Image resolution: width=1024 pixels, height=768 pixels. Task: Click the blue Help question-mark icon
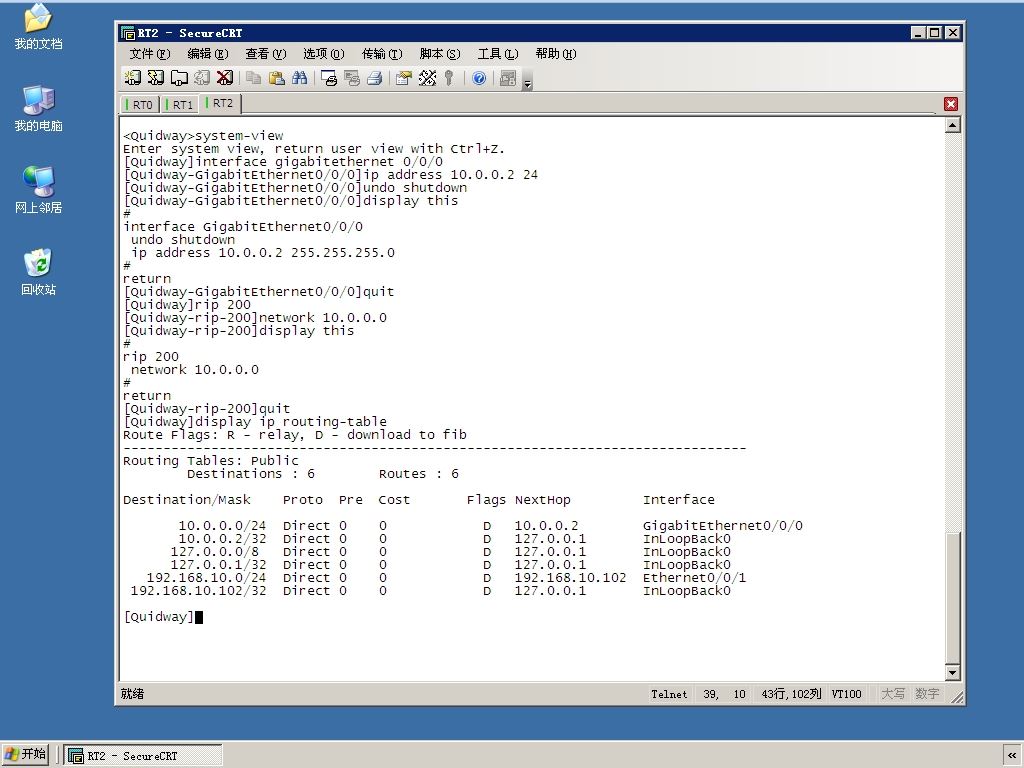coord(479,78)
